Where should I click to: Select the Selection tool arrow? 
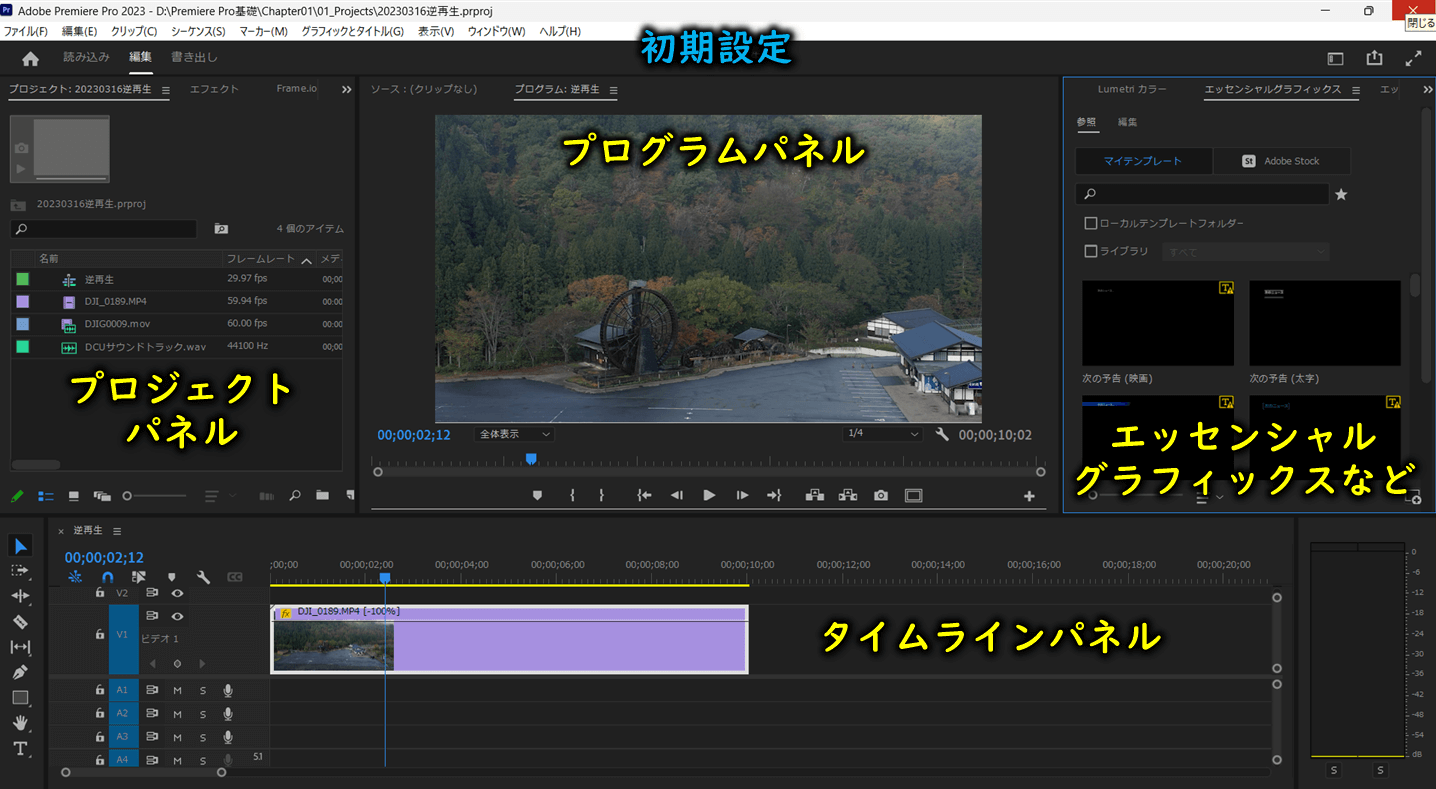pos(21,545)
